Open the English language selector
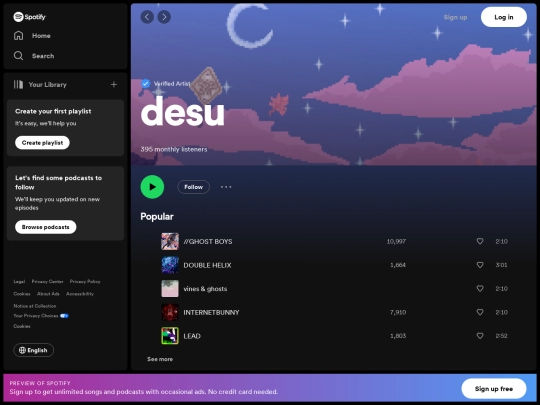 [33, 350]
